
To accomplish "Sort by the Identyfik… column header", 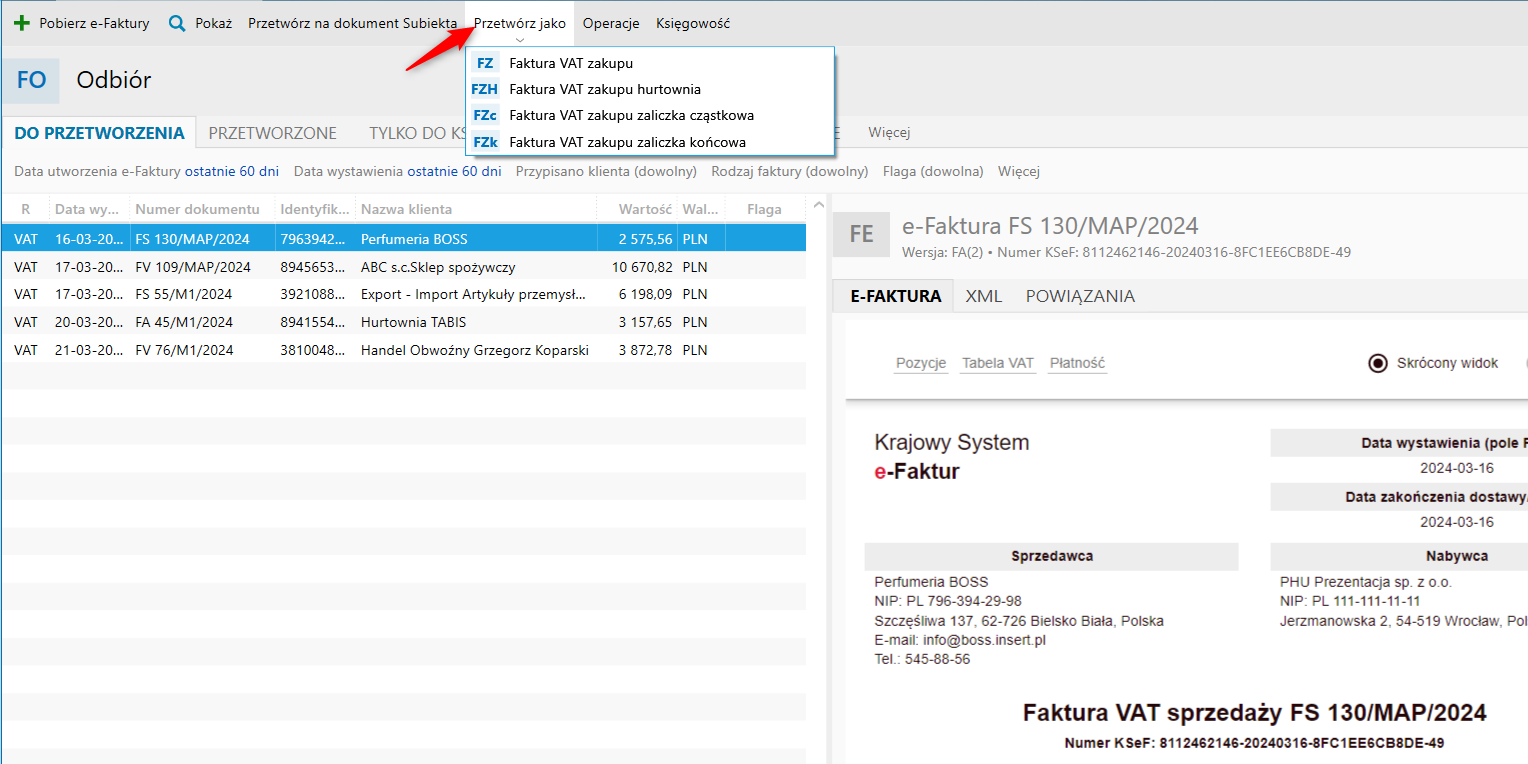I will coord(316,209).
